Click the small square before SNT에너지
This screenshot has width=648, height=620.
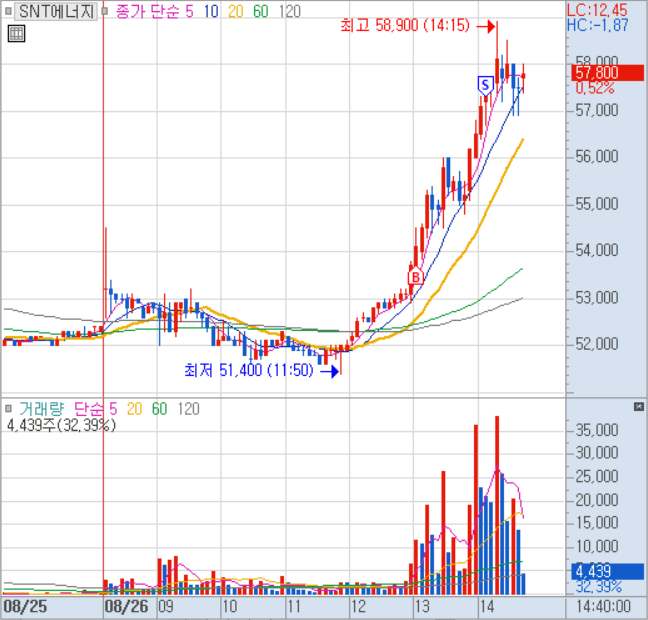(6, 12)
